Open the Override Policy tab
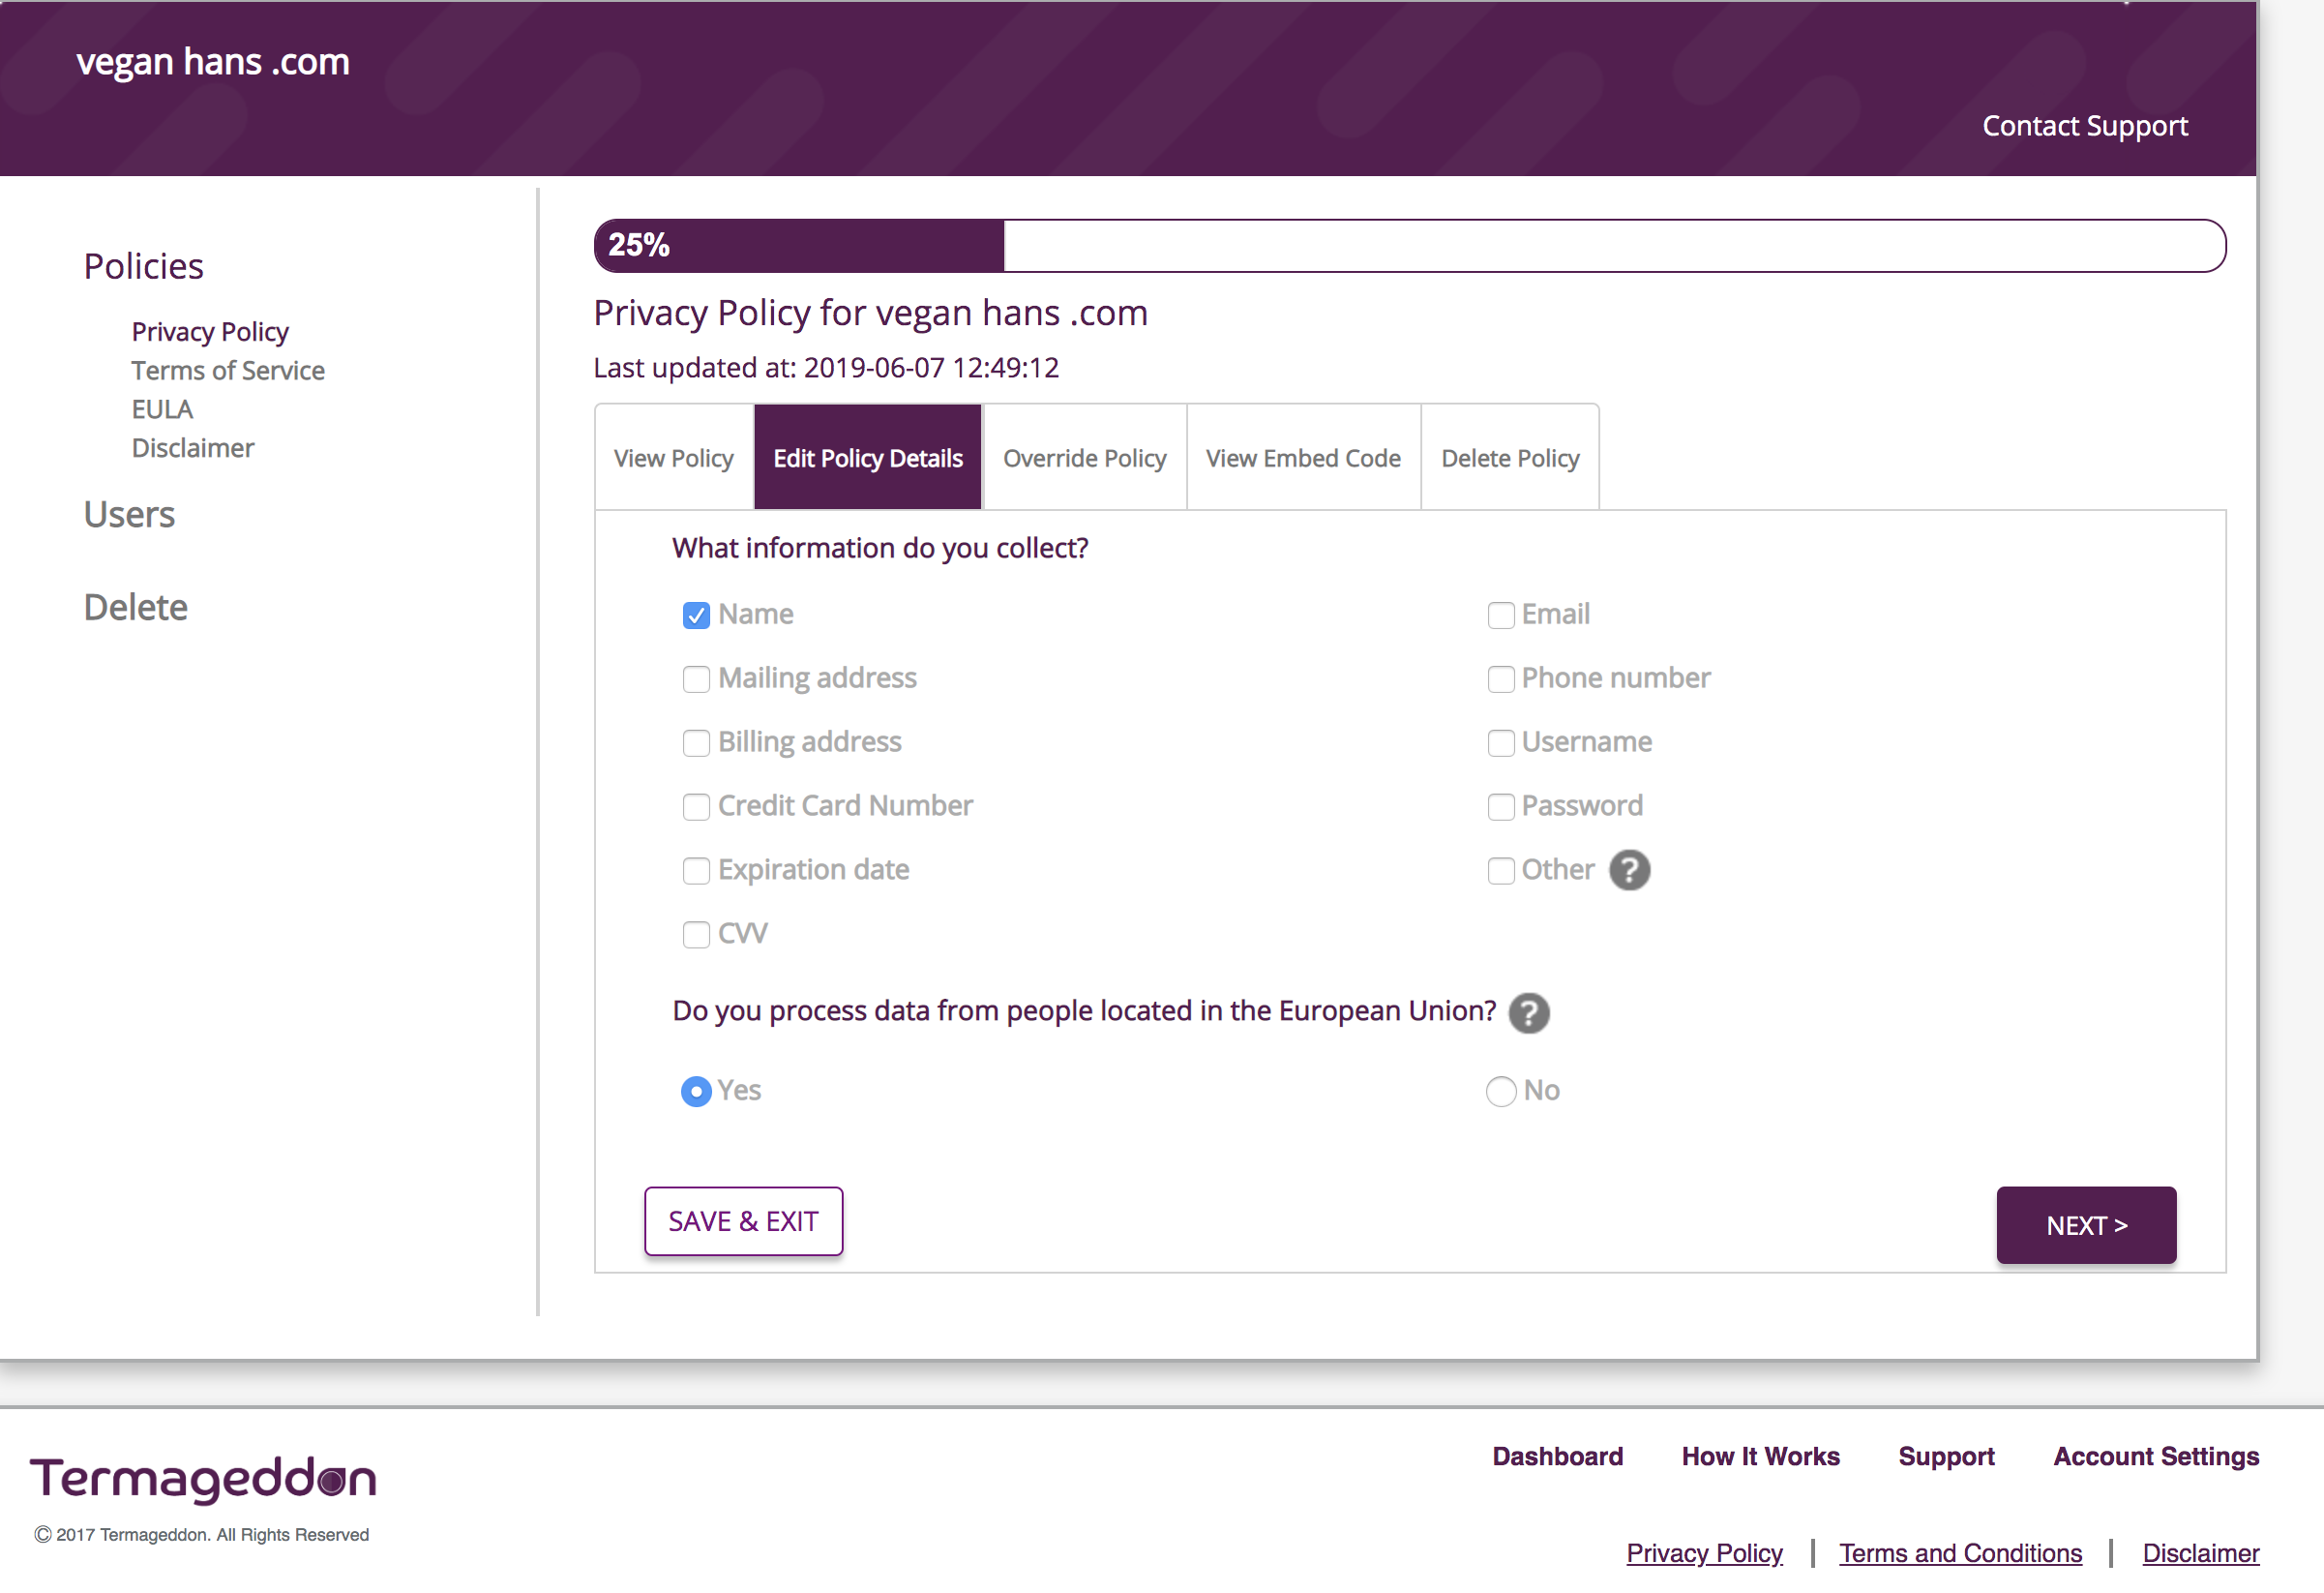Screen dimensions: 2324x1593 click(x=1084, y=458)
